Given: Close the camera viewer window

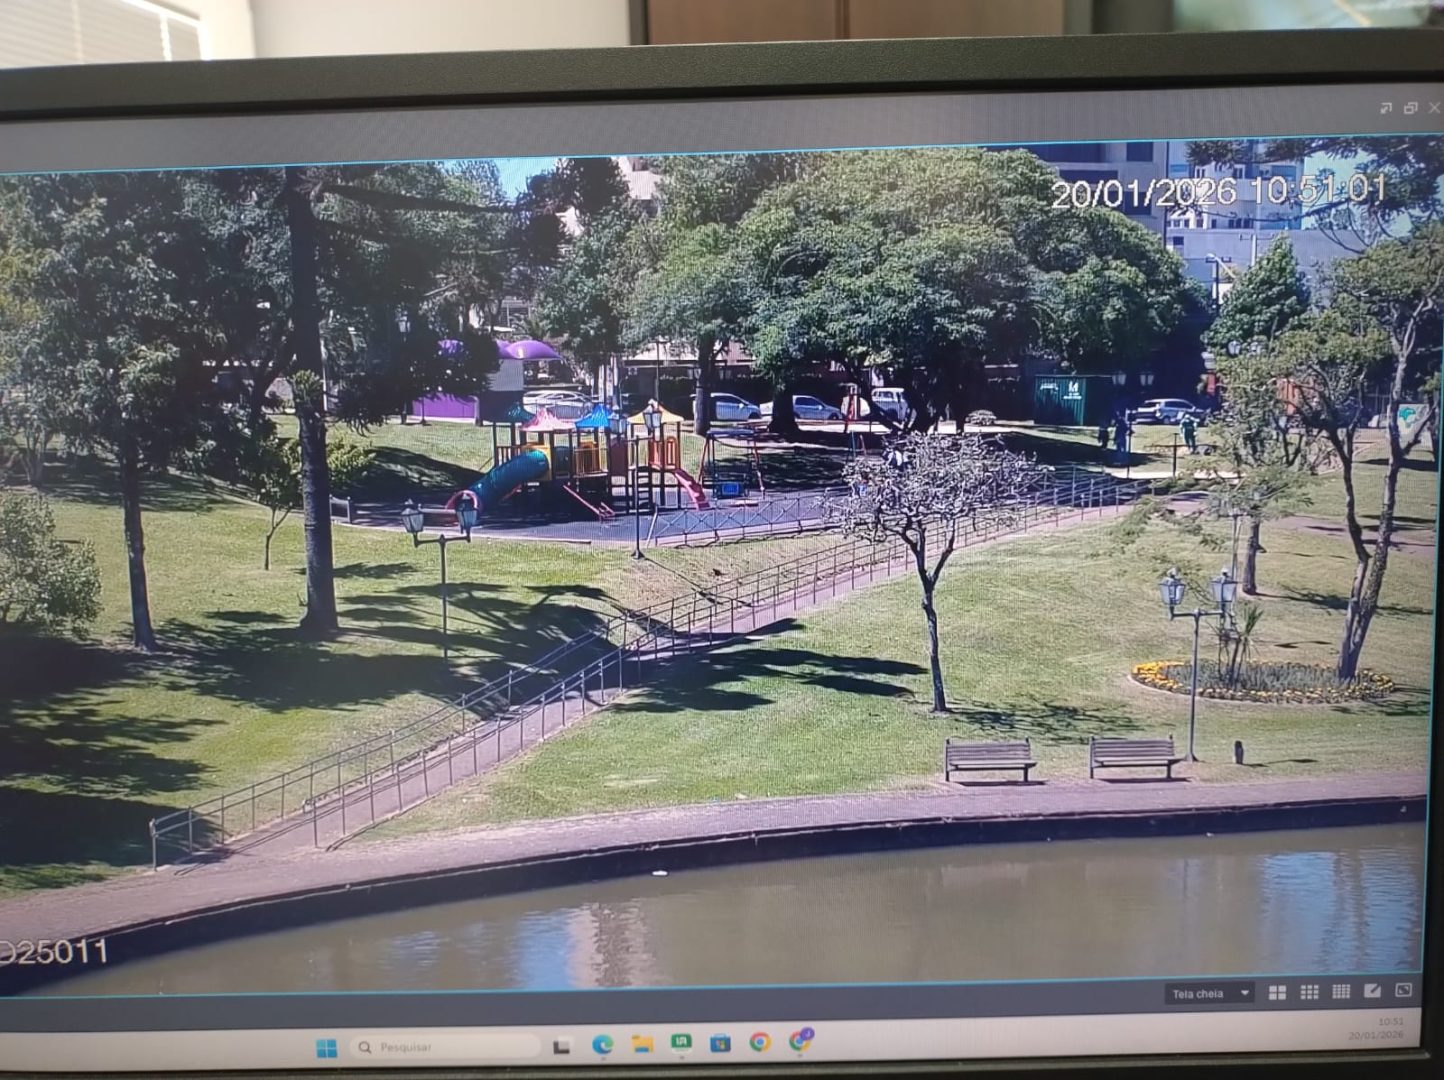Looking at the screenshot, I should pyautogui.click(x=1434, y=108).
